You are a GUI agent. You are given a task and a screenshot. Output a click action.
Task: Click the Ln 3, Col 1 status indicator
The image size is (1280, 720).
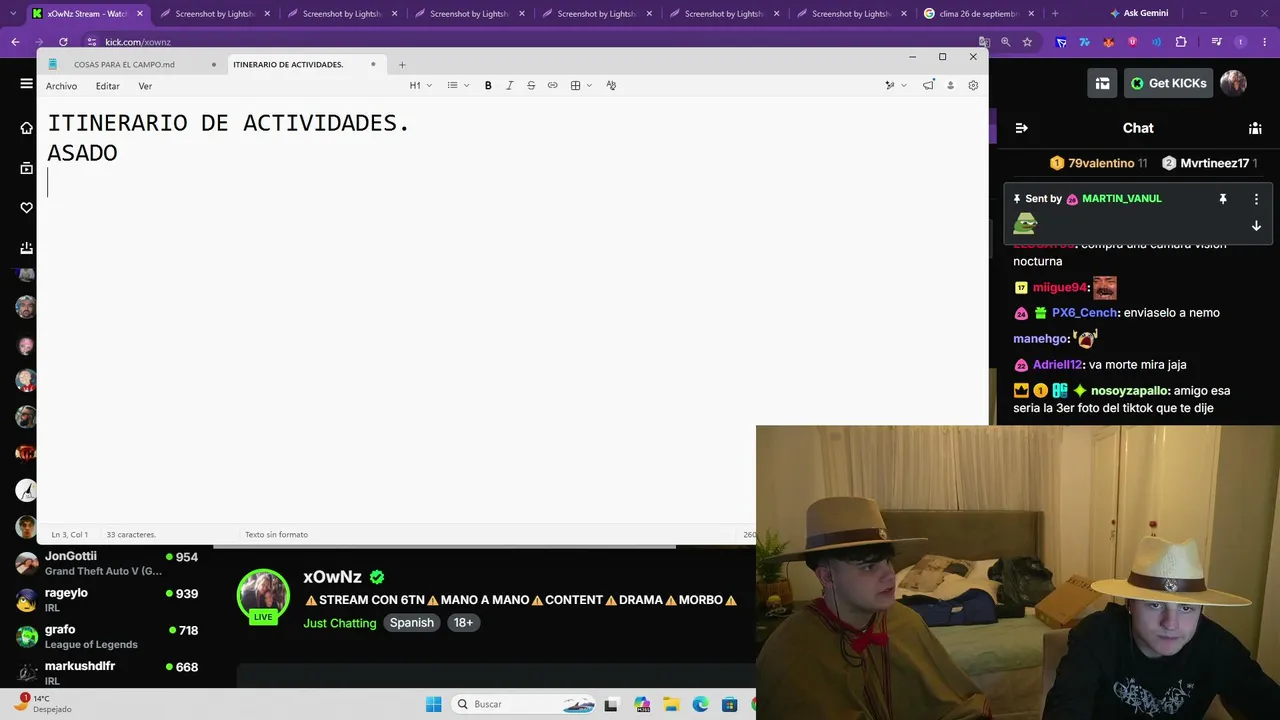(70, 535)
